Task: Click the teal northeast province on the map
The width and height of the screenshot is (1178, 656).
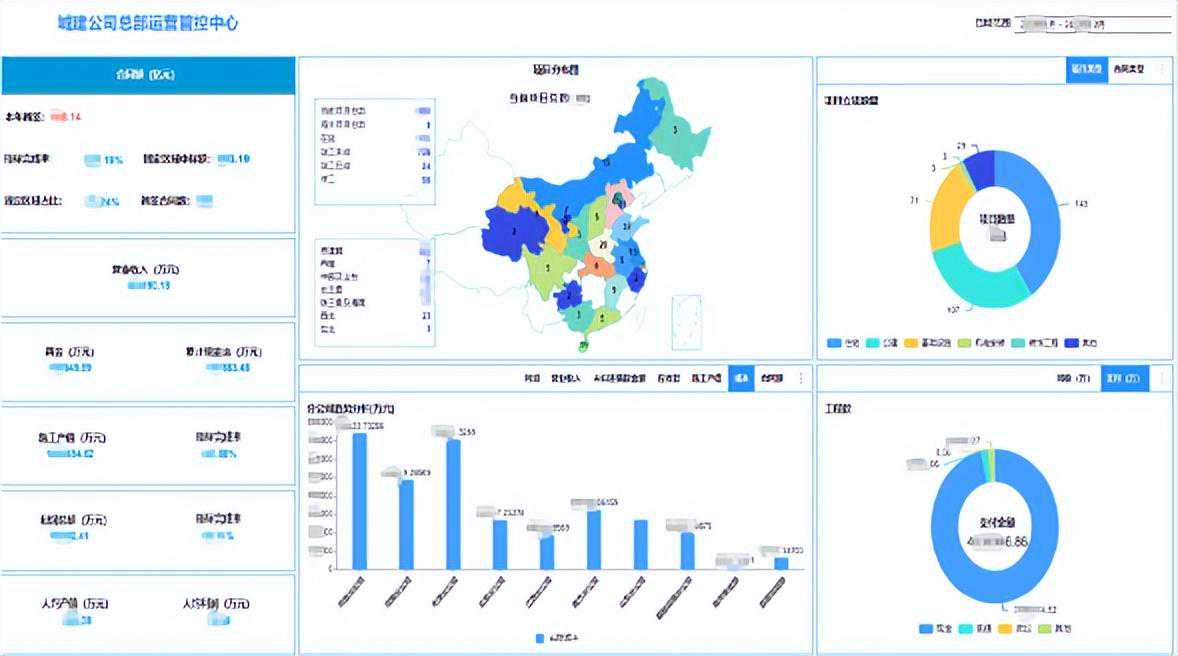Action: tap(679, 133)
